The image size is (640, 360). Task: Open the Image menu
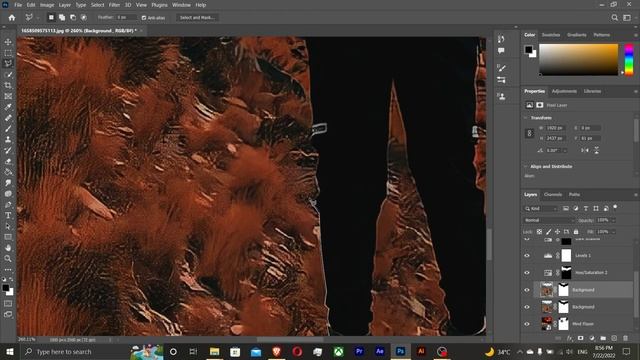(x=47, y=5)
